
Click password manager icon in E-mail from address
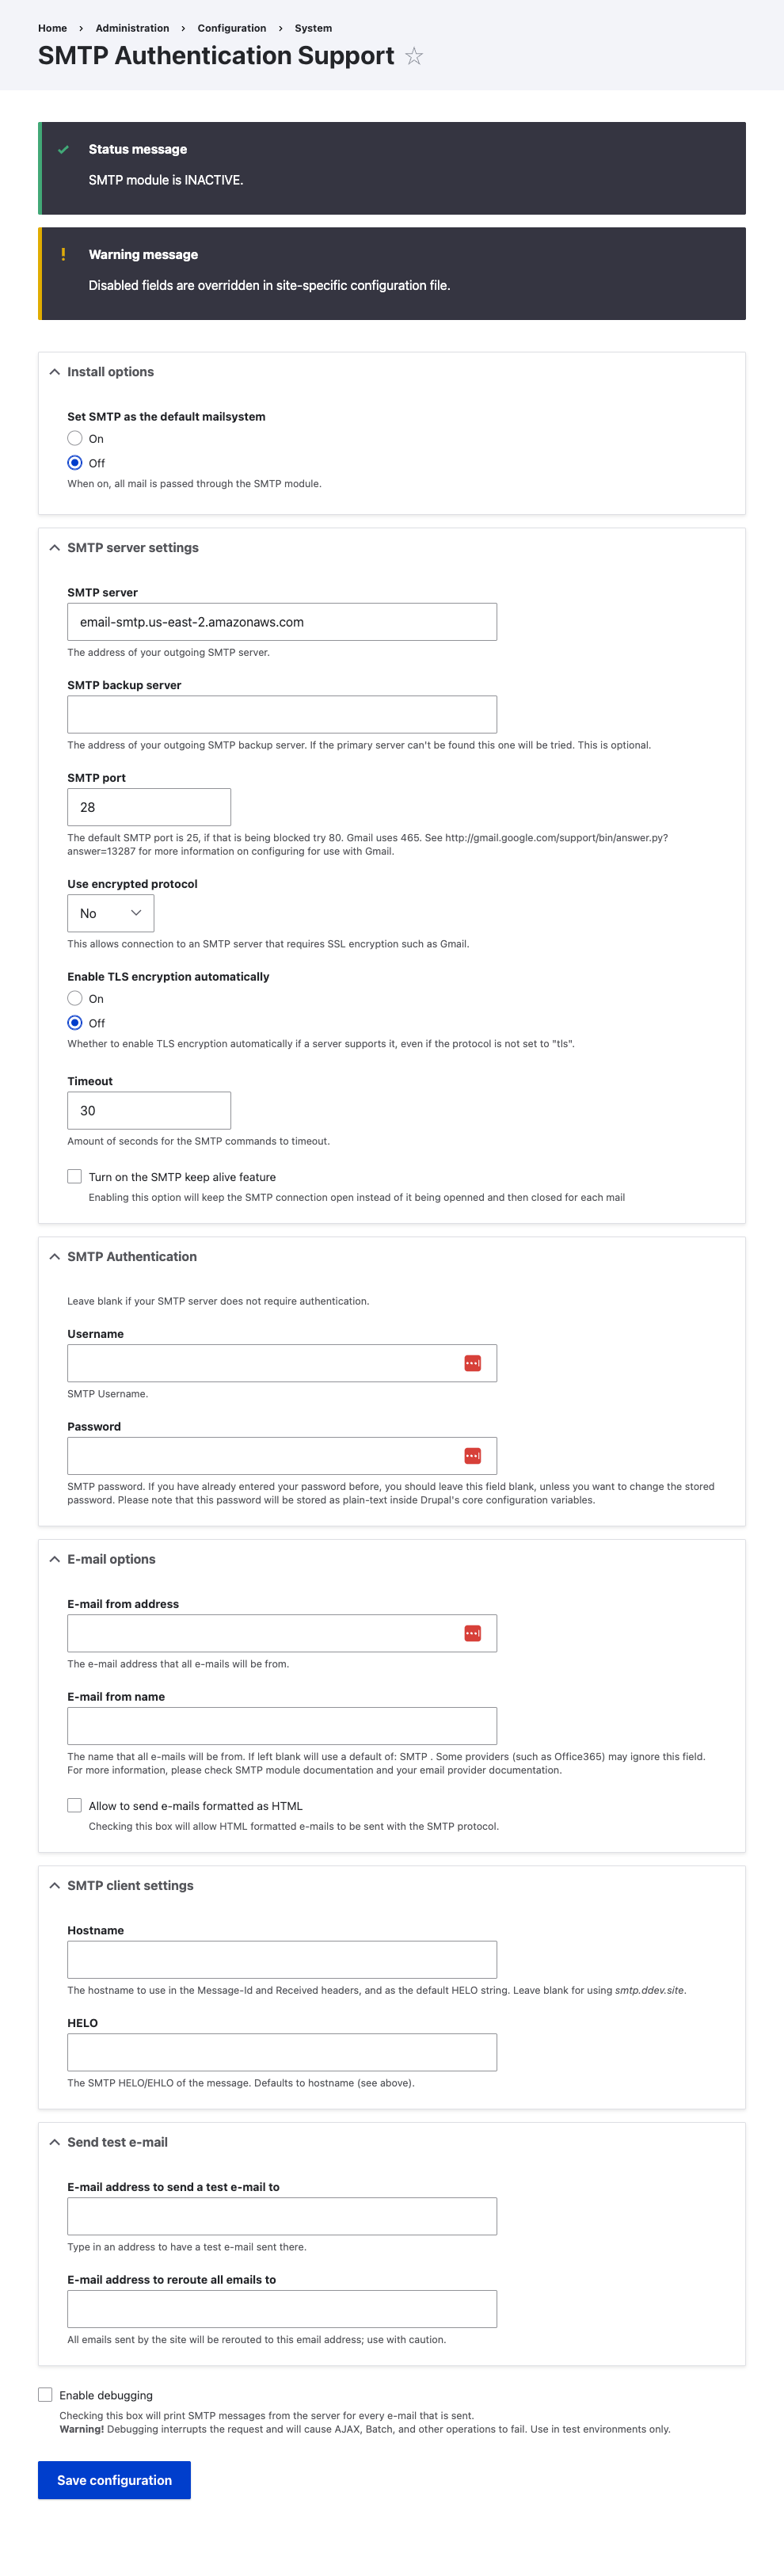point(473,1633)
